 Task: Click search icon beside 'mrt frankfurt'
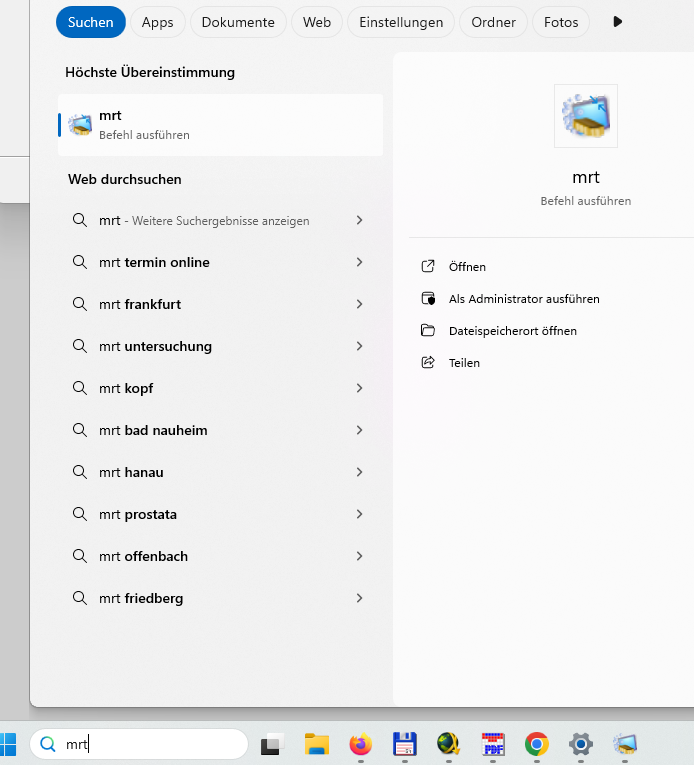(x=80, y=304)
